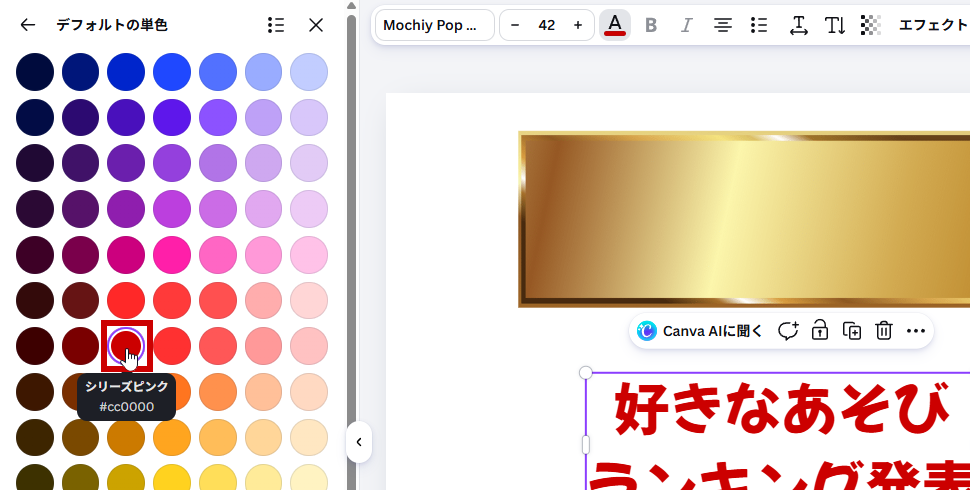Go back from default solid colors panel
970x490 pixels.
click(x=28, y=25)
